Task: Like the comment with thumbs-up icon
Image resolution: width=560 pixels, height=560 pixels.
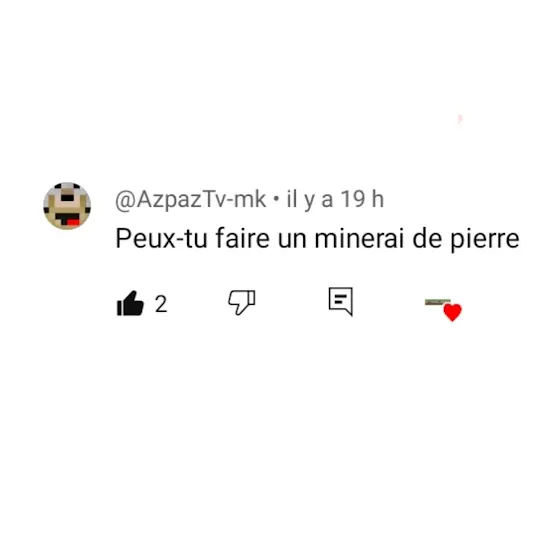Action: (x=130, y=303)
